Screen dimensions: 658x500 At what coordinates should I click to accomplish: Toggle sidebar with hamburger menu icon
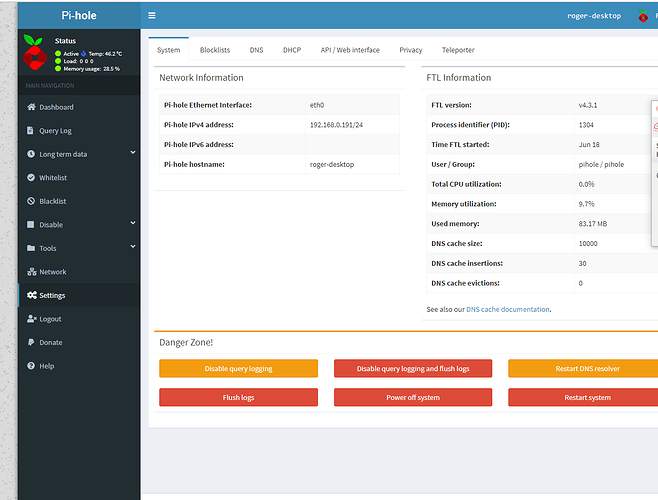tap(152, 16)
